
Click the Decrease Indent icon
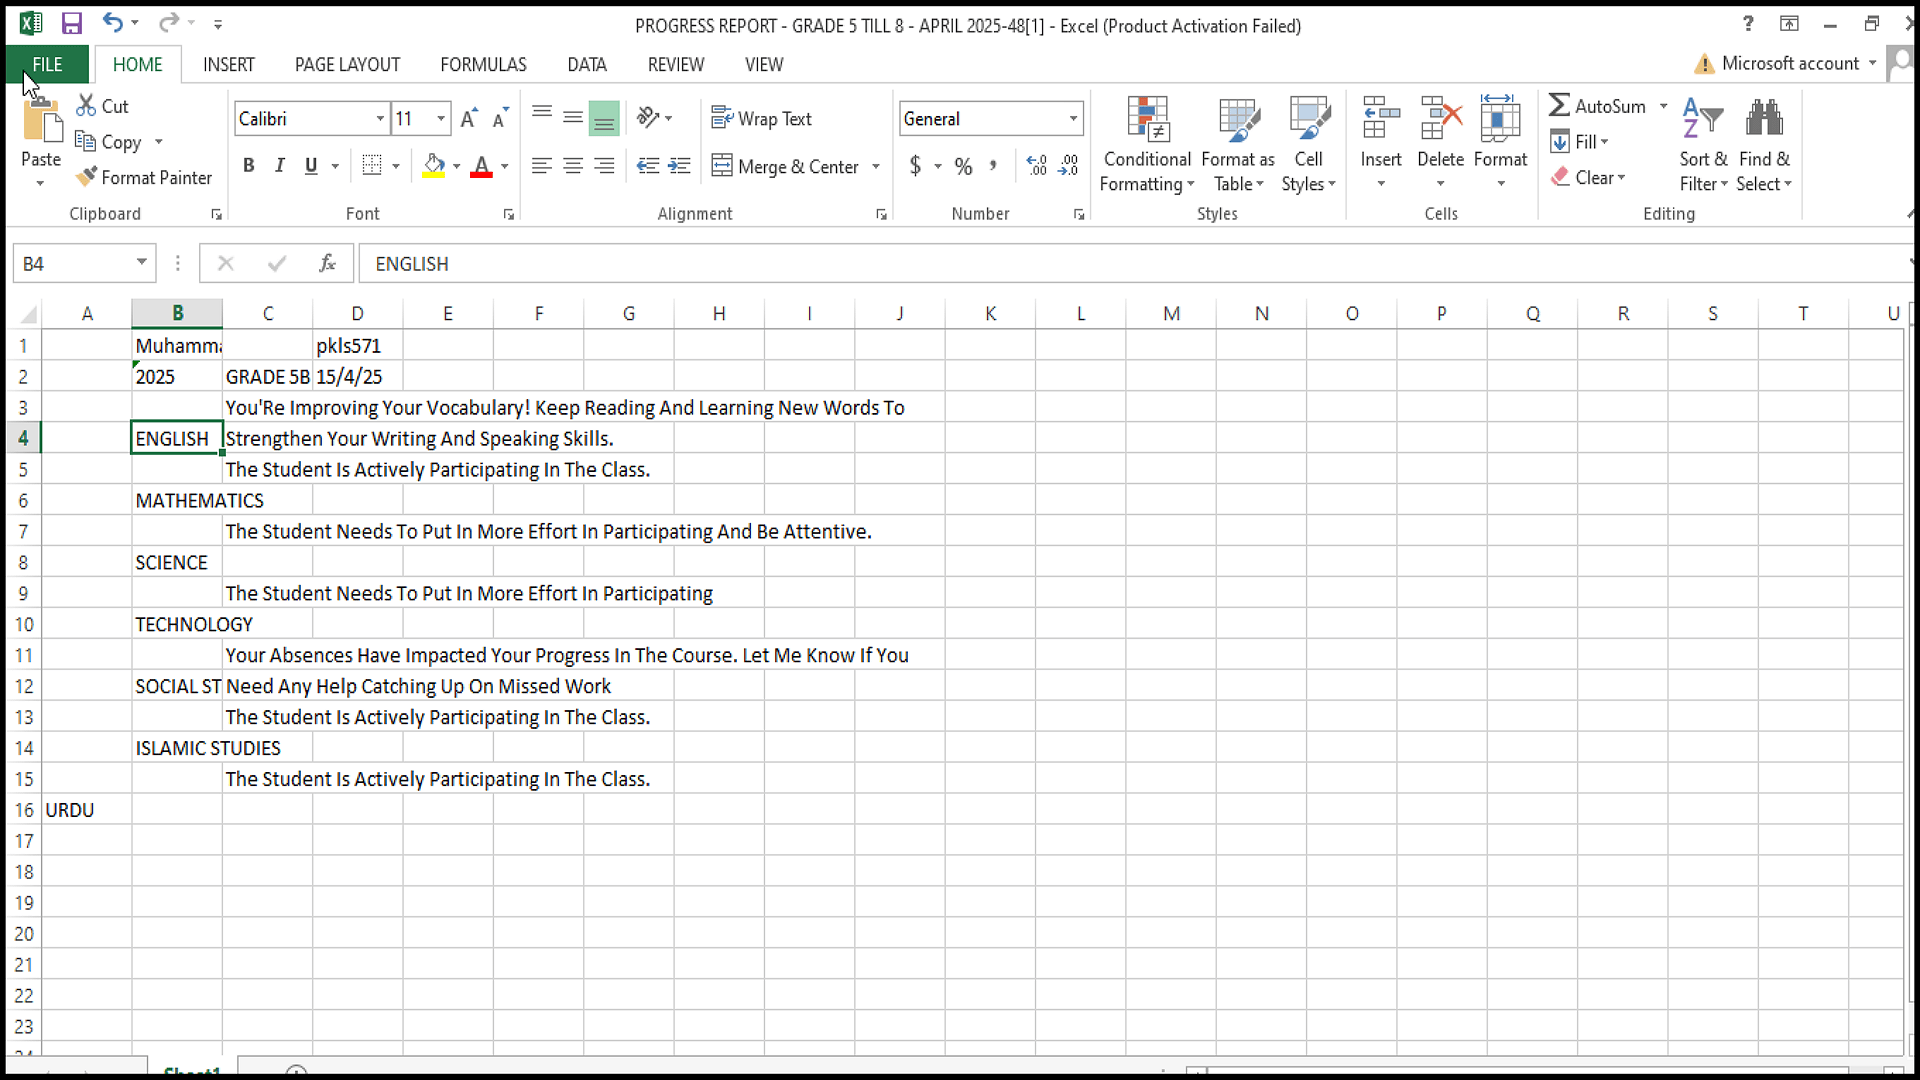[648, 165]
